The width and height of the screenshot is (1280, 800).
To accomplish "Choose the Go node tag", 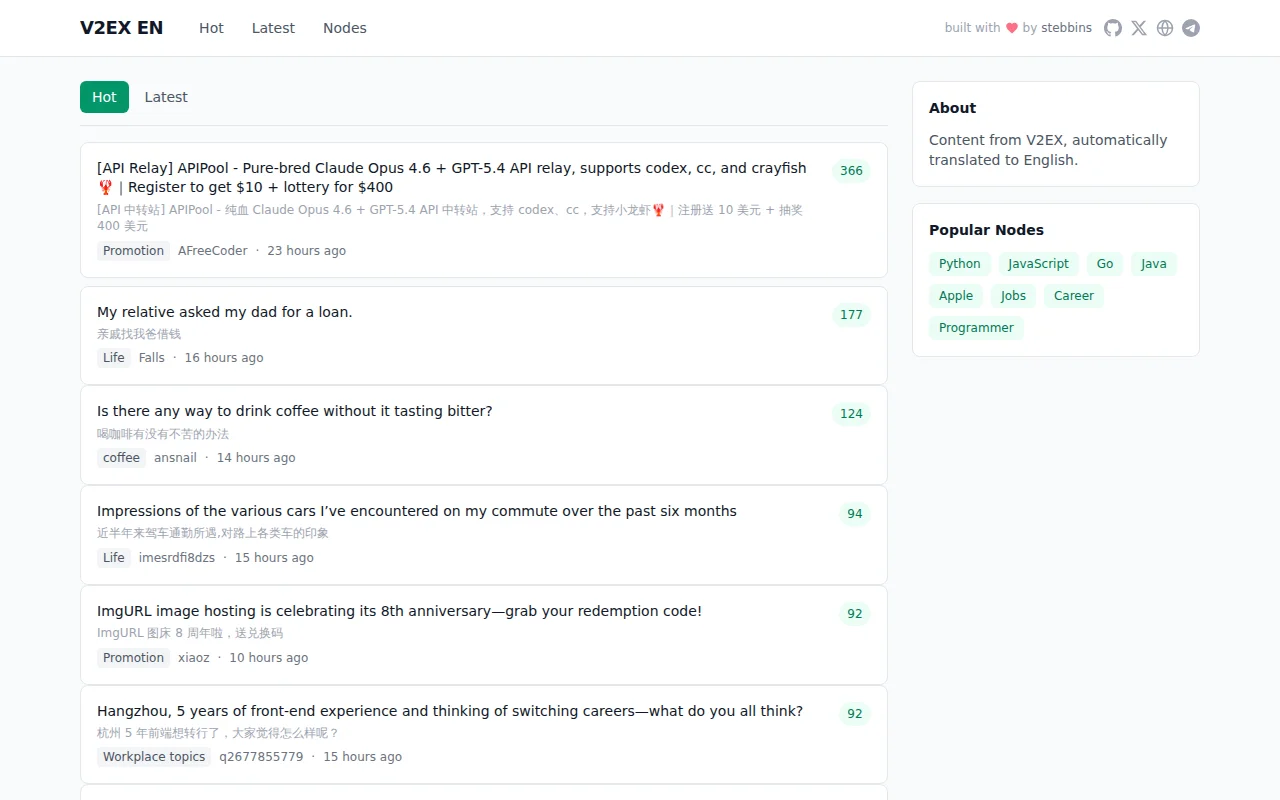I will click(1105, 264).
